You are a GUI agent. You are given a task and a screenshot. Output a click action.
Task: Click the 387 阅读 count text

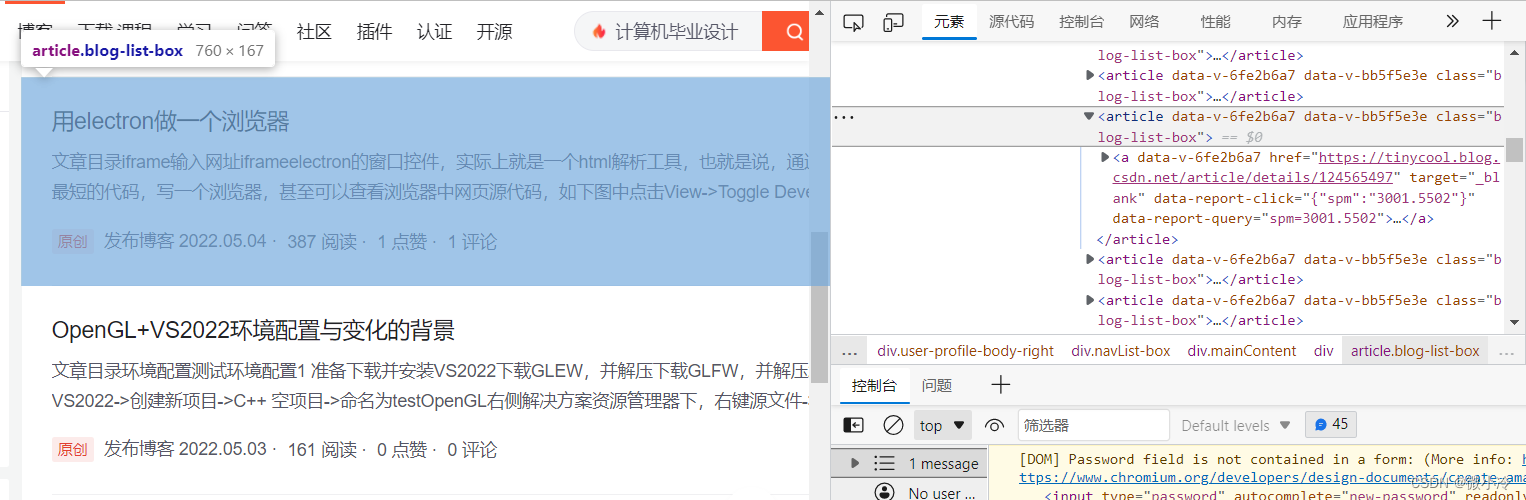click(x=321, y=242)
